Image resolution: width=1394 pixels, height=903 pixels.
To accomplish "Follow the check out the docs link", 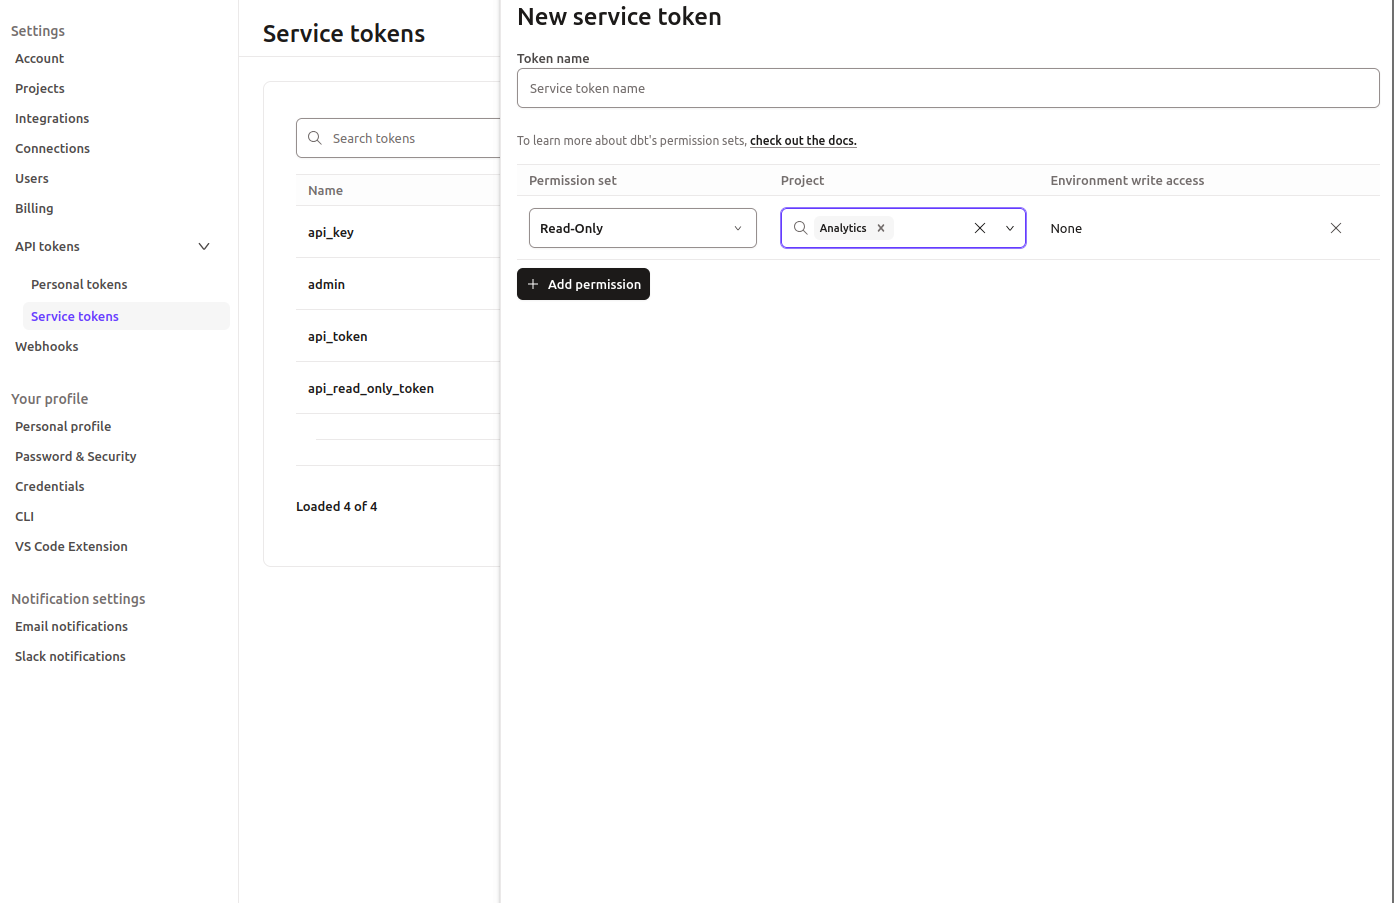I will tap(802, 140).
